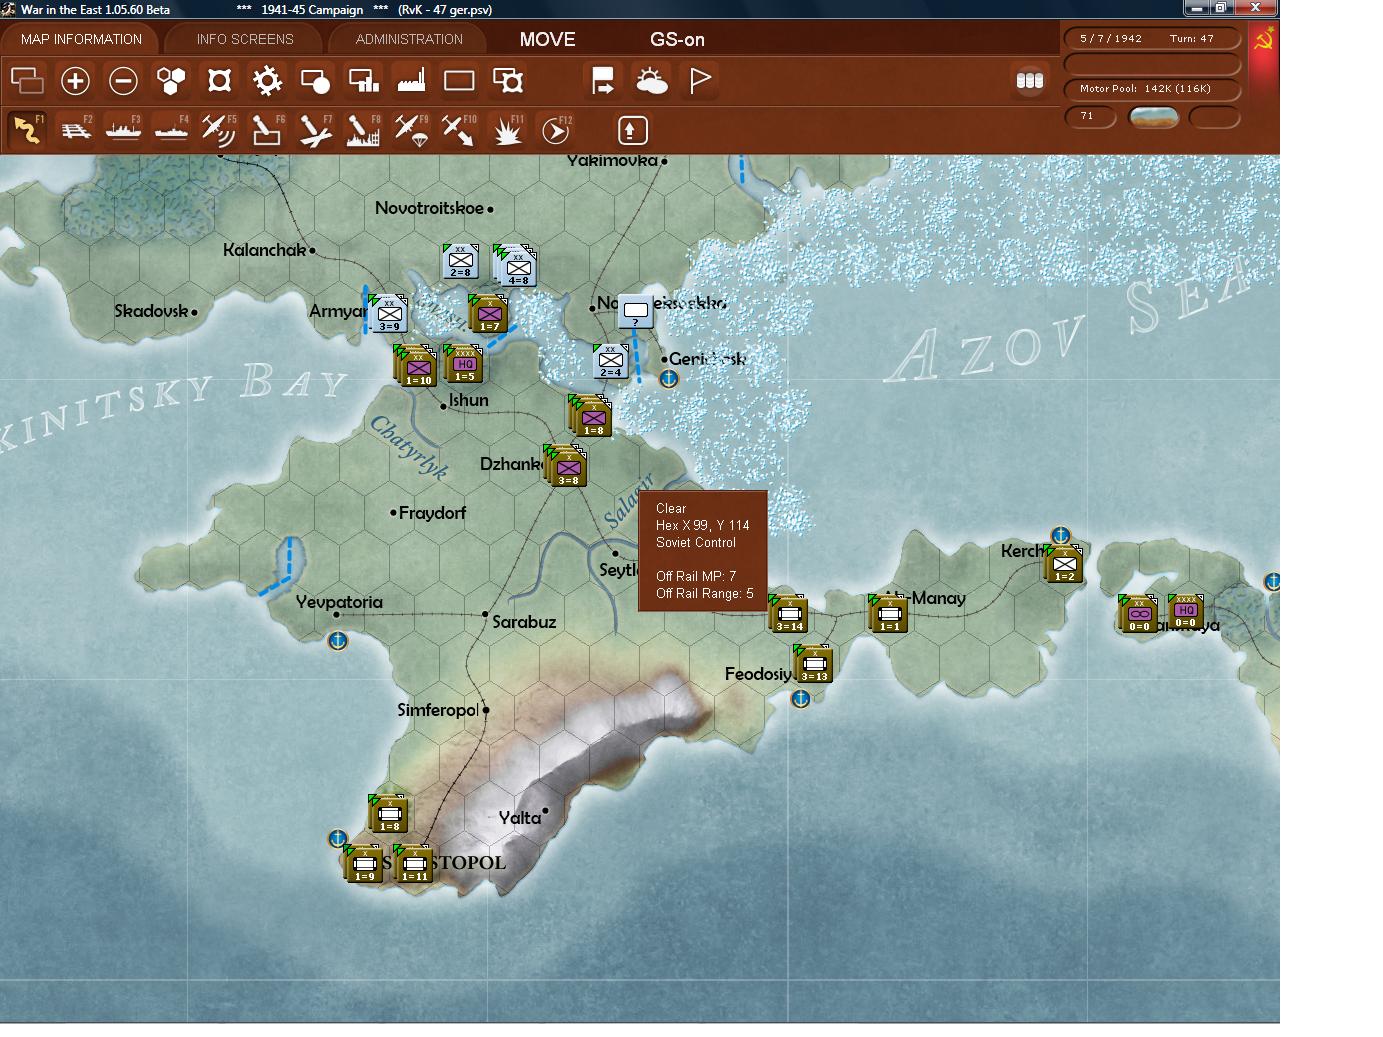Click the landscape weather thumbnail in status panel
Screen dimensions: 1383x1037
pyautogui.click(x=1153, y=117)
